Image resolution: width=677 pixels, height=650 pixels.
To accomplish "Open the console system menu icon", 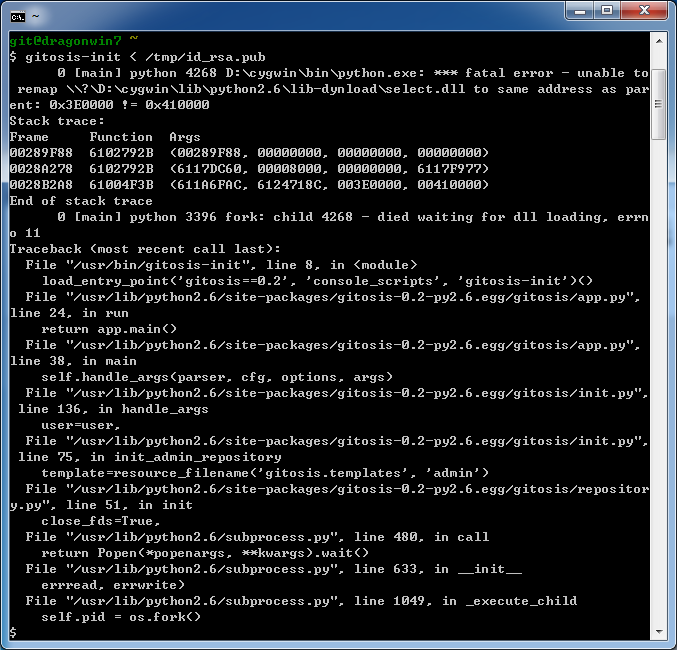I will tap(18, 17).
